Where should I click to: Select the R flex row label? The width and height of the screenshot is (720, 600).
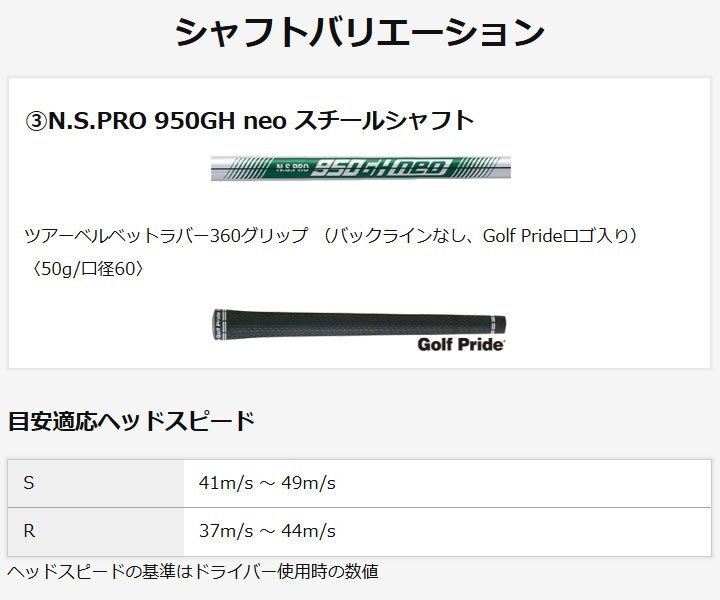29,531
